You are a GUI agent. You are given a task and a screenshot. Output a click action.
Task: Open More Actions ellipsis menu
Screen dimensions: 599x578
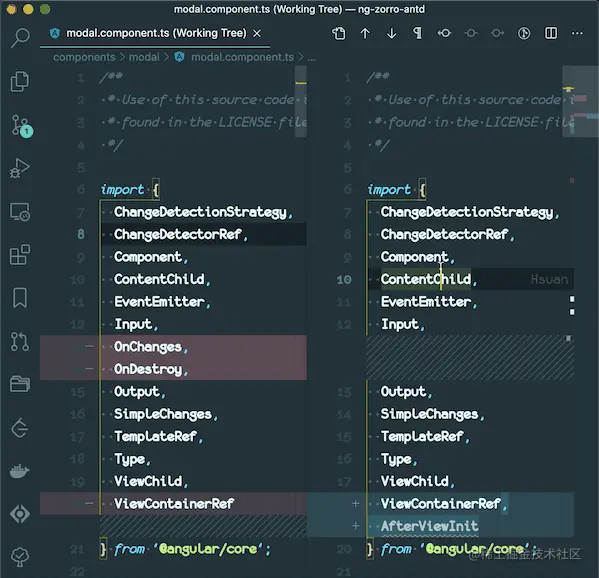[577, 33]
